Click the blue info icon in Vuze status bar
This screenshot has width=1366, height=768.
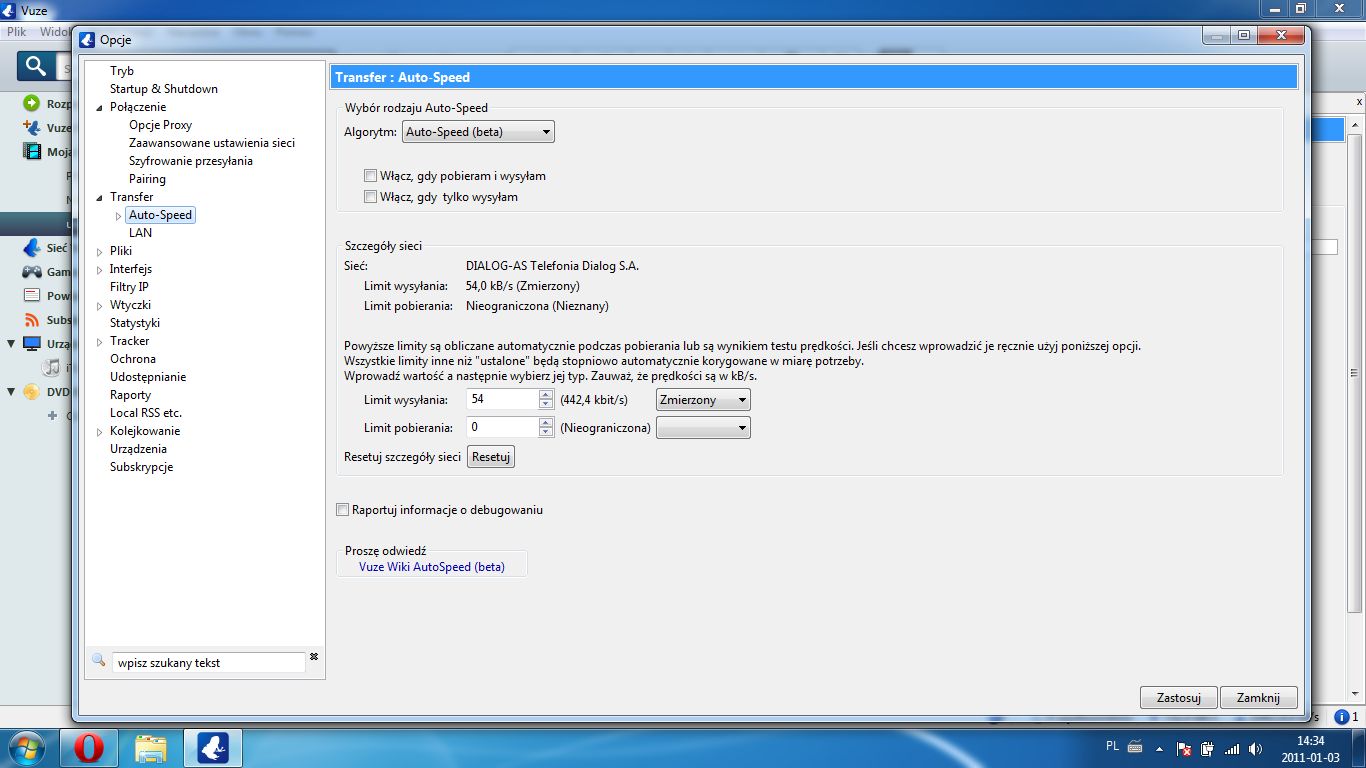point(1341,717)
